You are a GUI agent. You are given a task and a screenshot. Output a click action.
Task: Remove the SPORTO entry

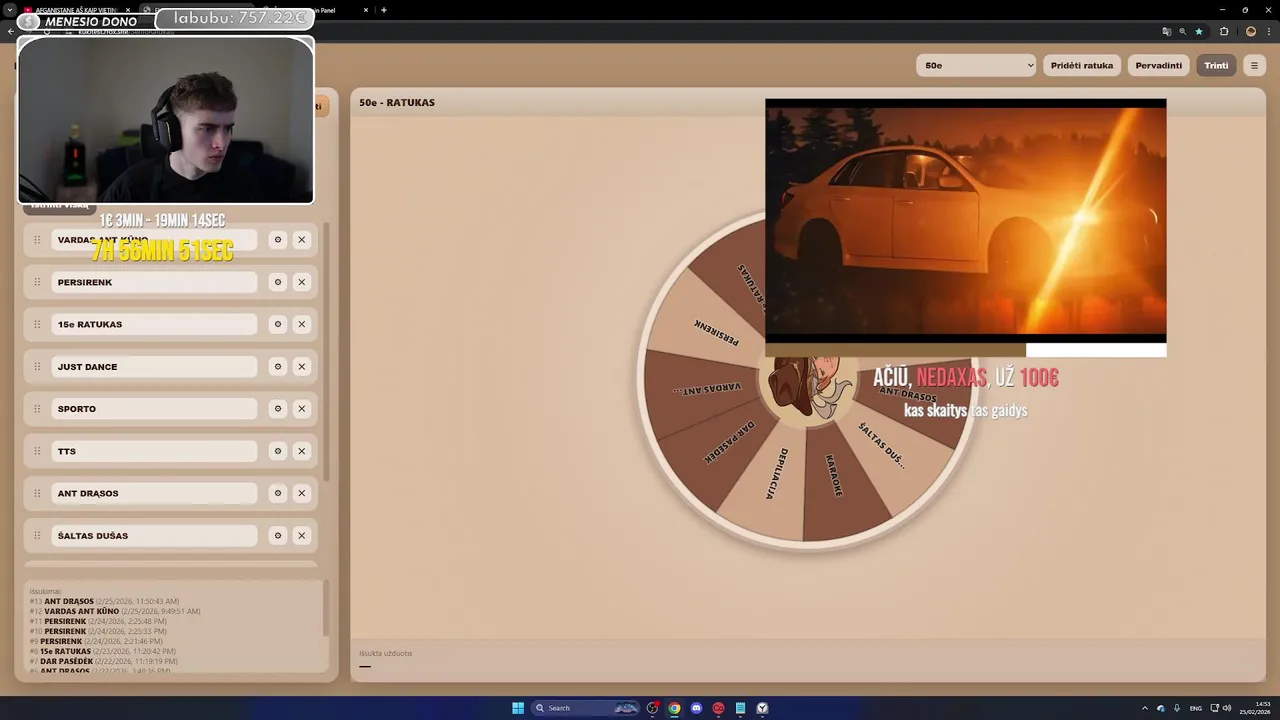(301, 409)
